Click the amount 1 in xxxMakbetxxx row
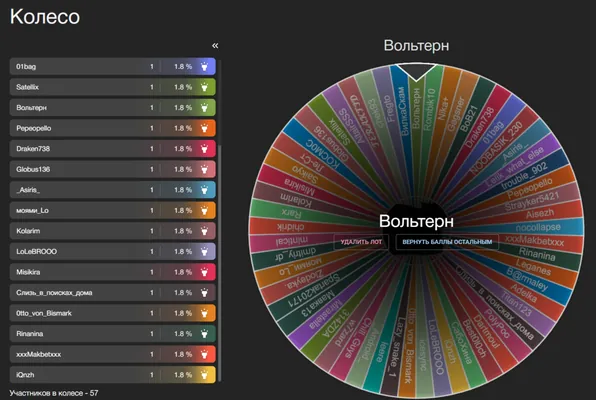Screen dimensions: 596x400 (x=152, y=354)
